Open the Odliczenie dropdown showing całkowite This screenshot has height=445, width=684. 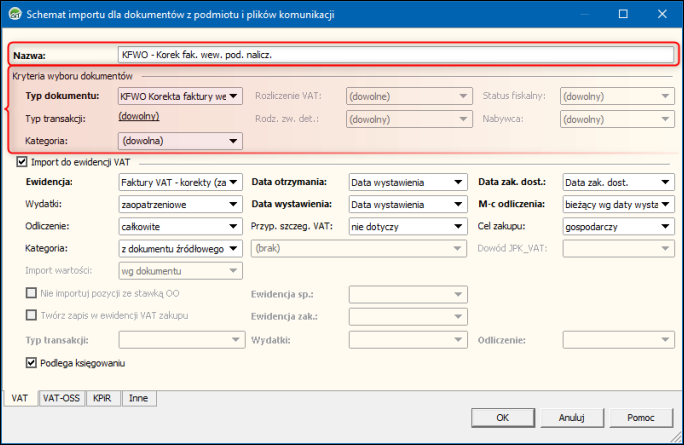click(180, 226)
